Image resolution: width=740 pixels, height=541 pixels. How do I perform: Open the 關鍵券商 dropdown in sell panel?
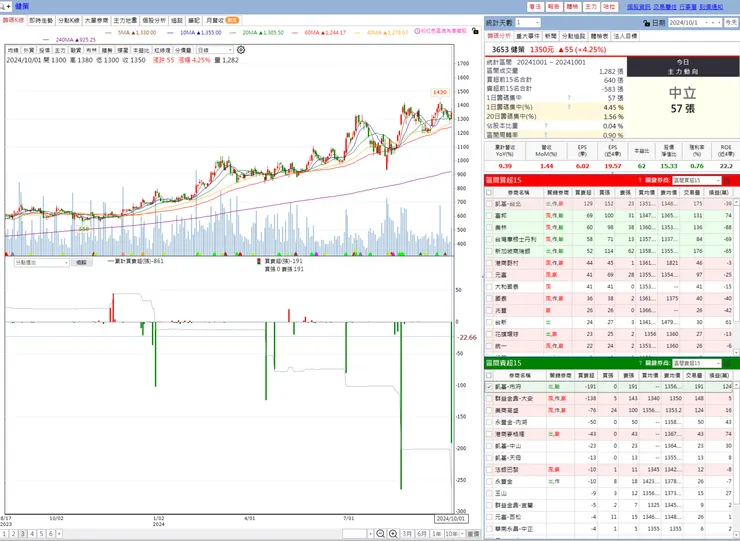tap(697, 363)
